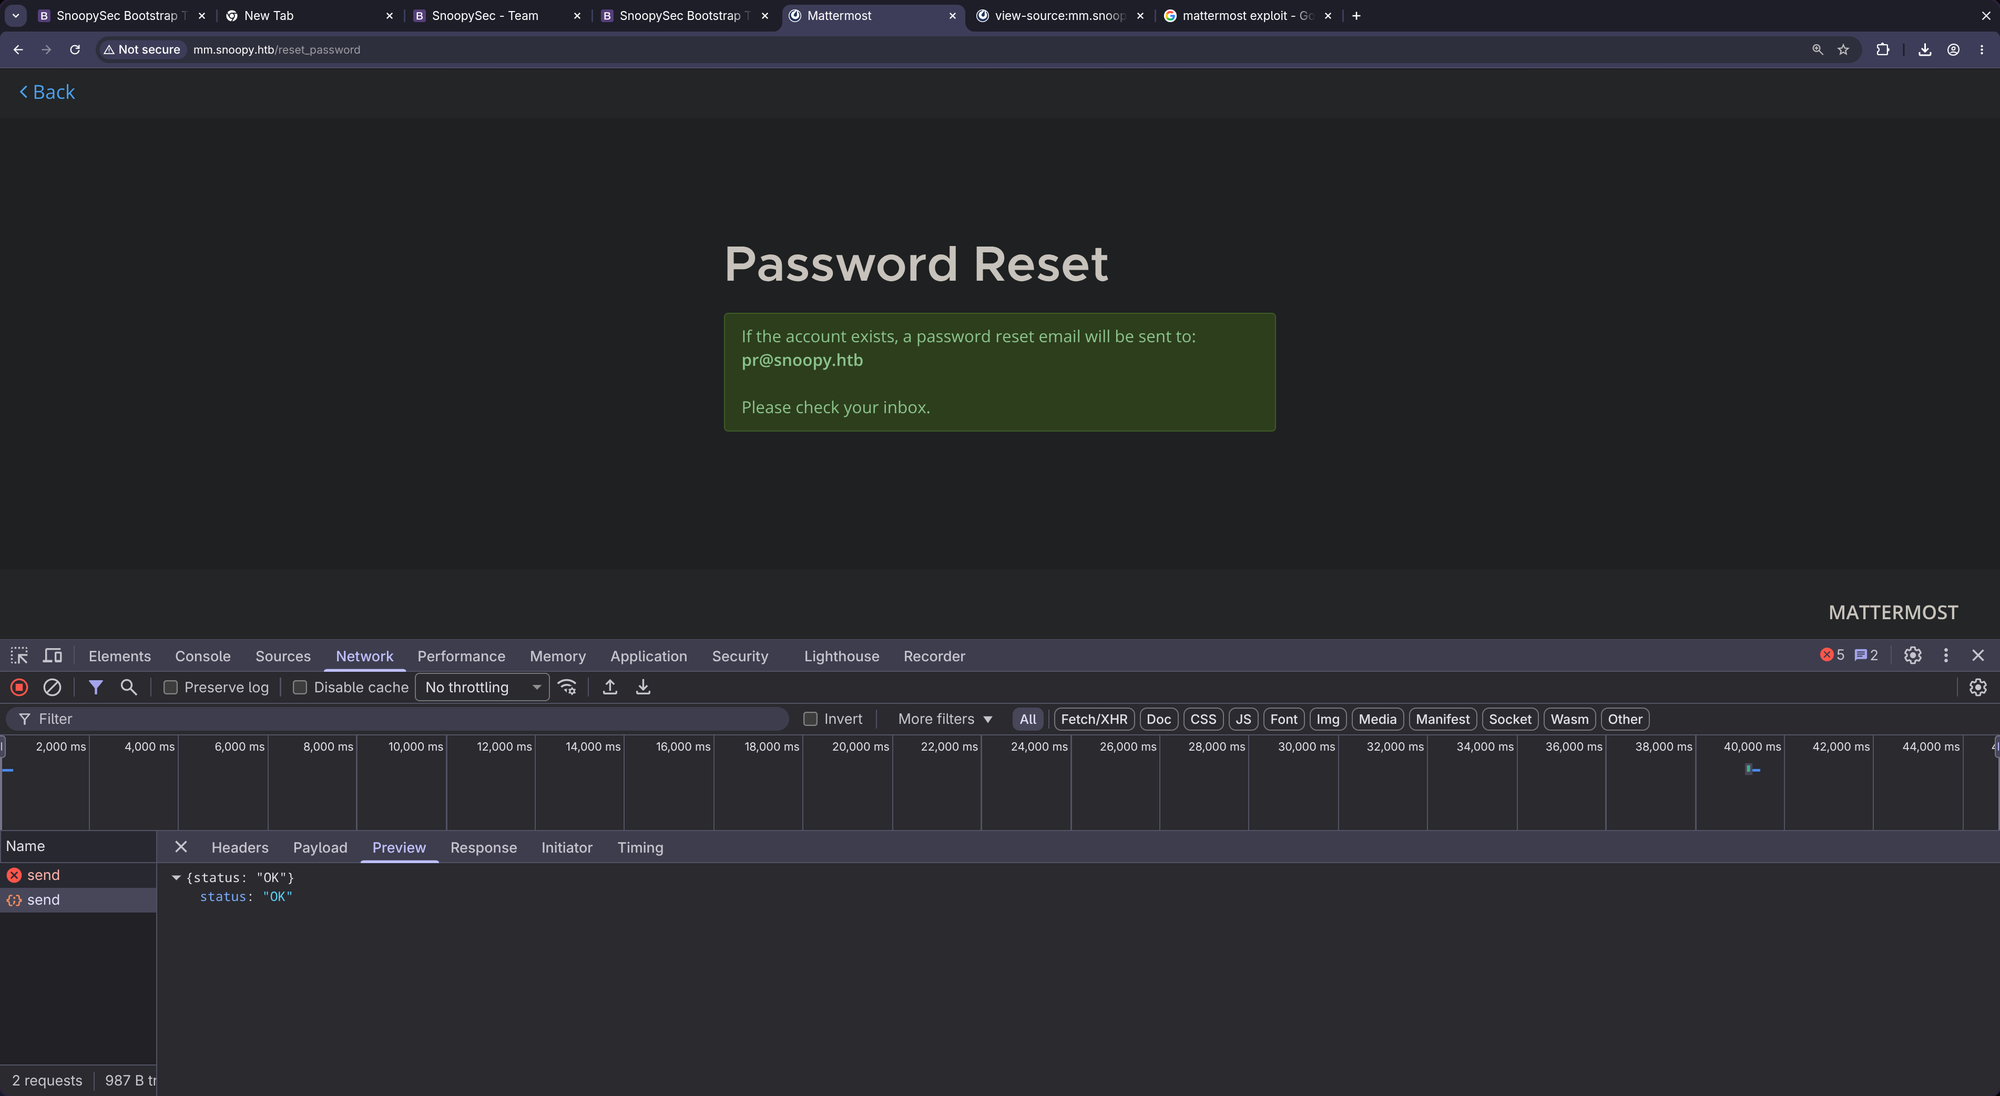This screenshot has height=1096, width=2000.
Task: Toggle the network filter funnel icon
Action: coord(96,687)
